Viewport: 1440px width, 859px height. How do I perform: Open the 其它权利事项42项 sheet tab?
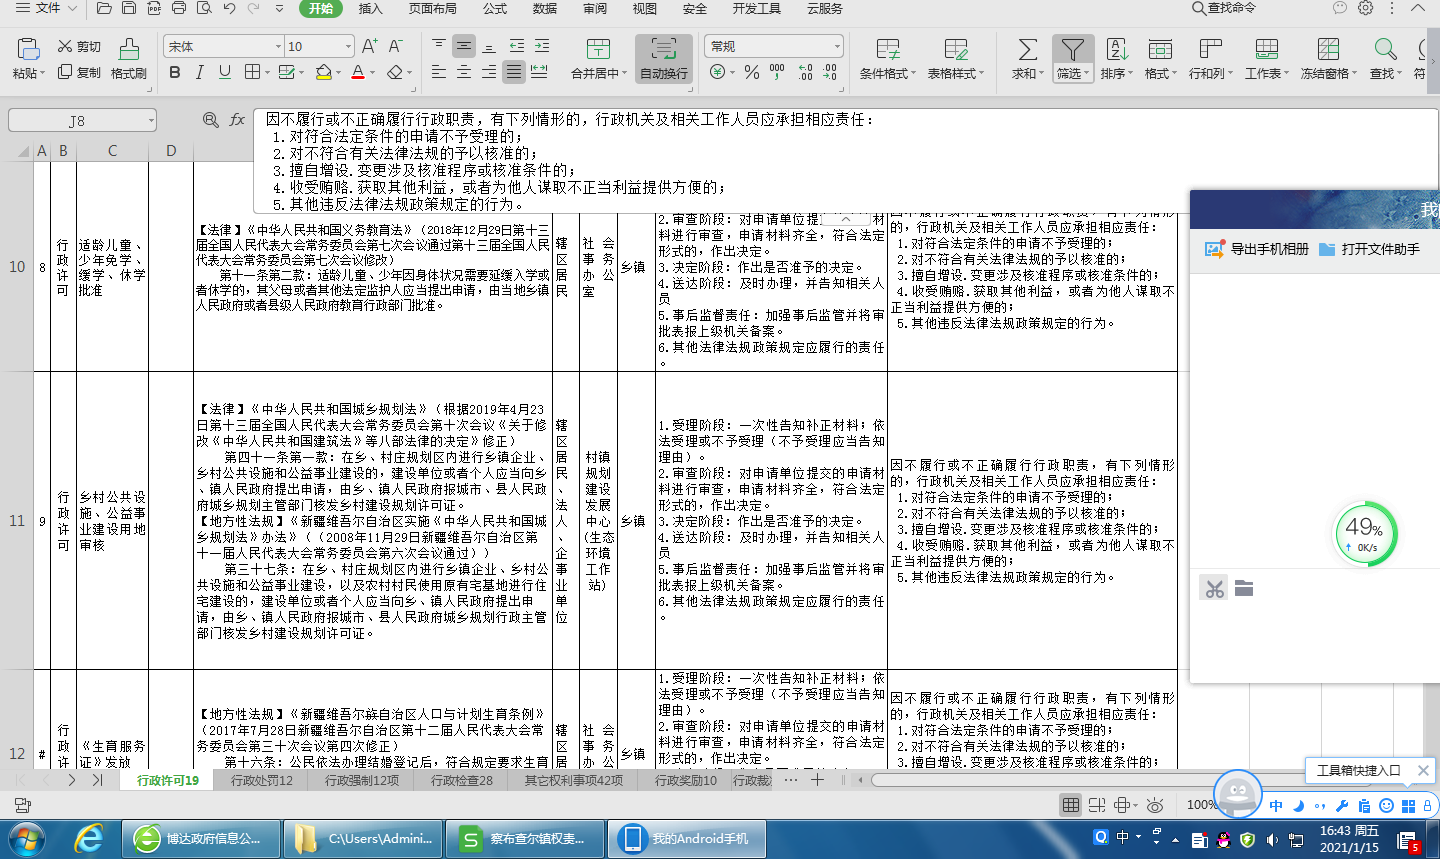point(574,780)
